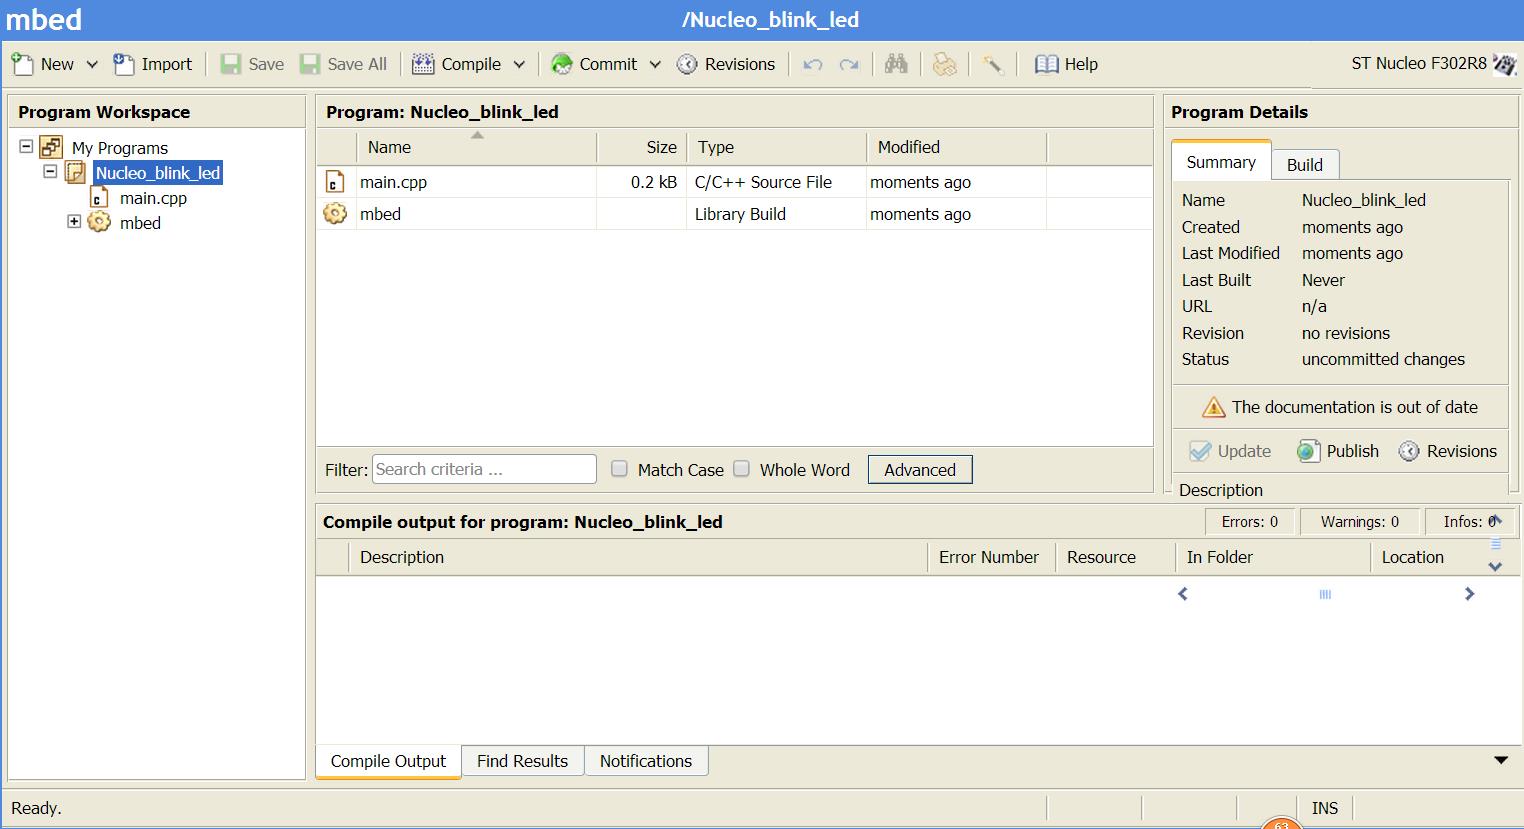This screenshot has width=1524, height=829.
Task: Click the Advanced filter button
Action: (920, 470)
